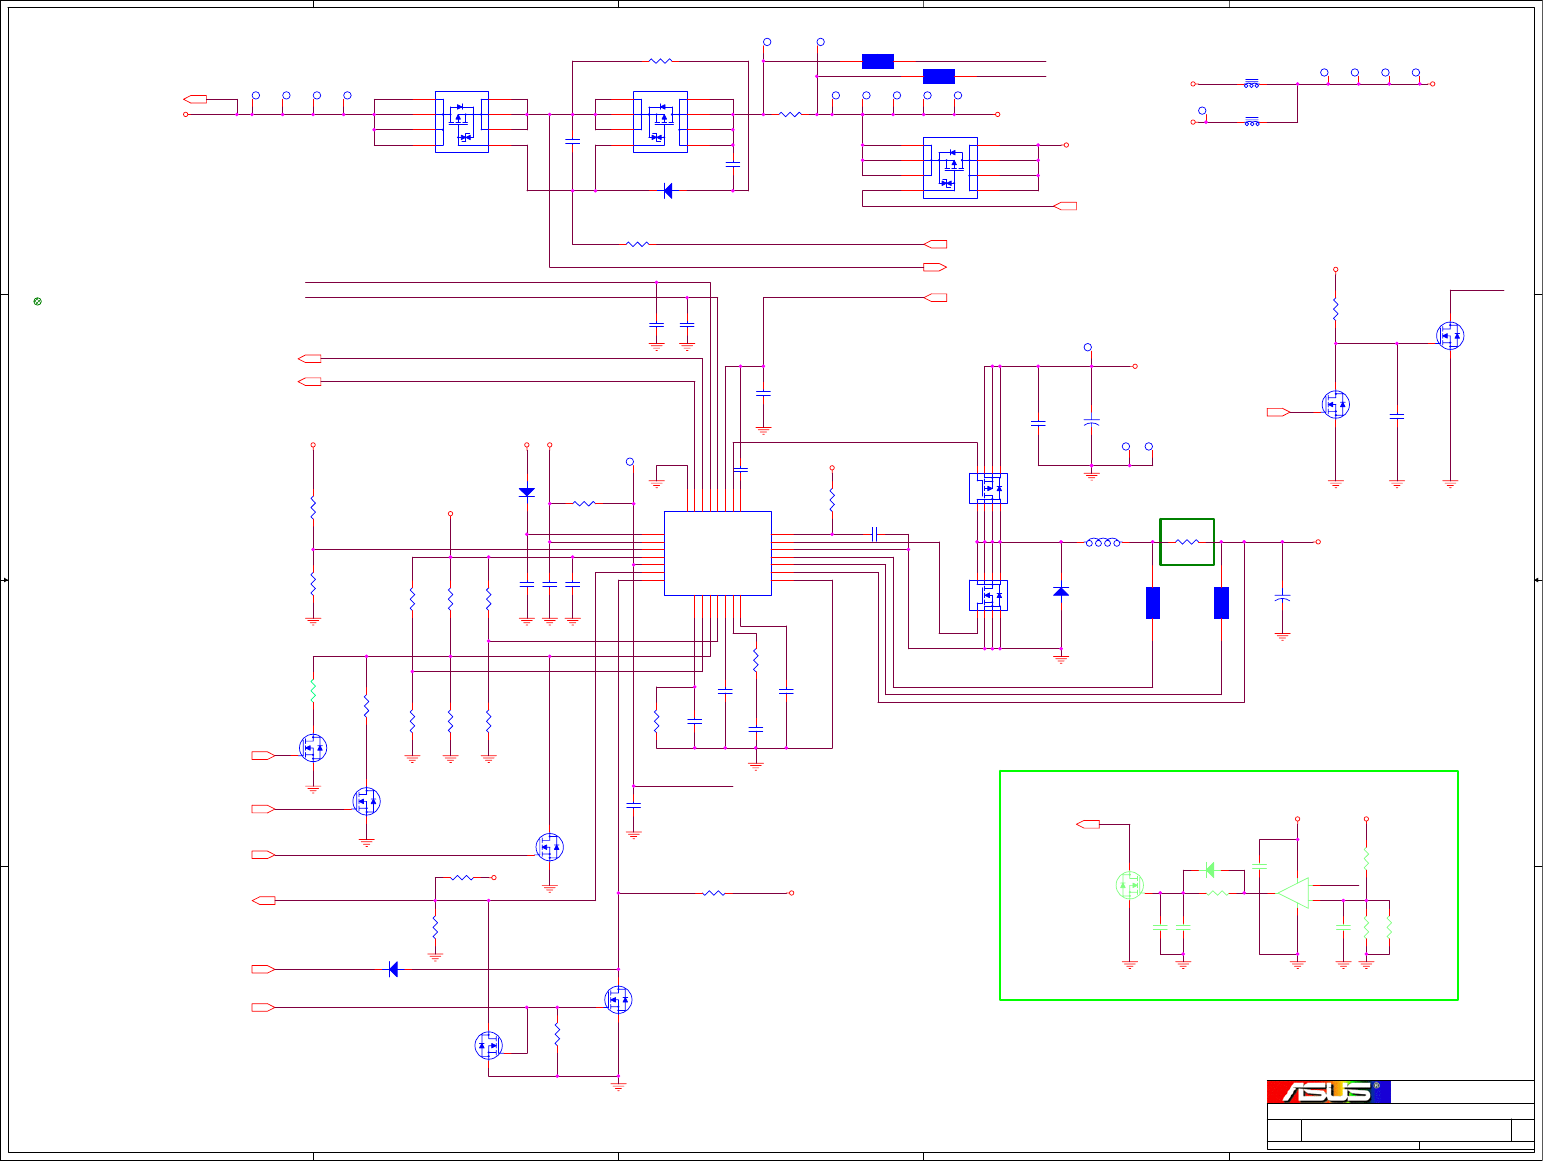Select the resistor inside the dark green box
This screenshot has height=1161, width=1543.
[x=1187, y=542]
